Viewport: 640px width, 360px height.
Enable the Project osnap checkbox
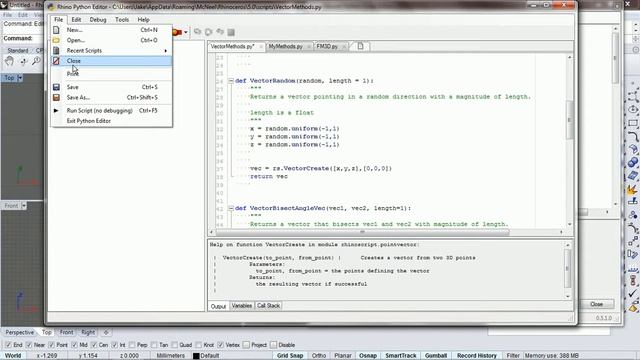coord(246,345)
